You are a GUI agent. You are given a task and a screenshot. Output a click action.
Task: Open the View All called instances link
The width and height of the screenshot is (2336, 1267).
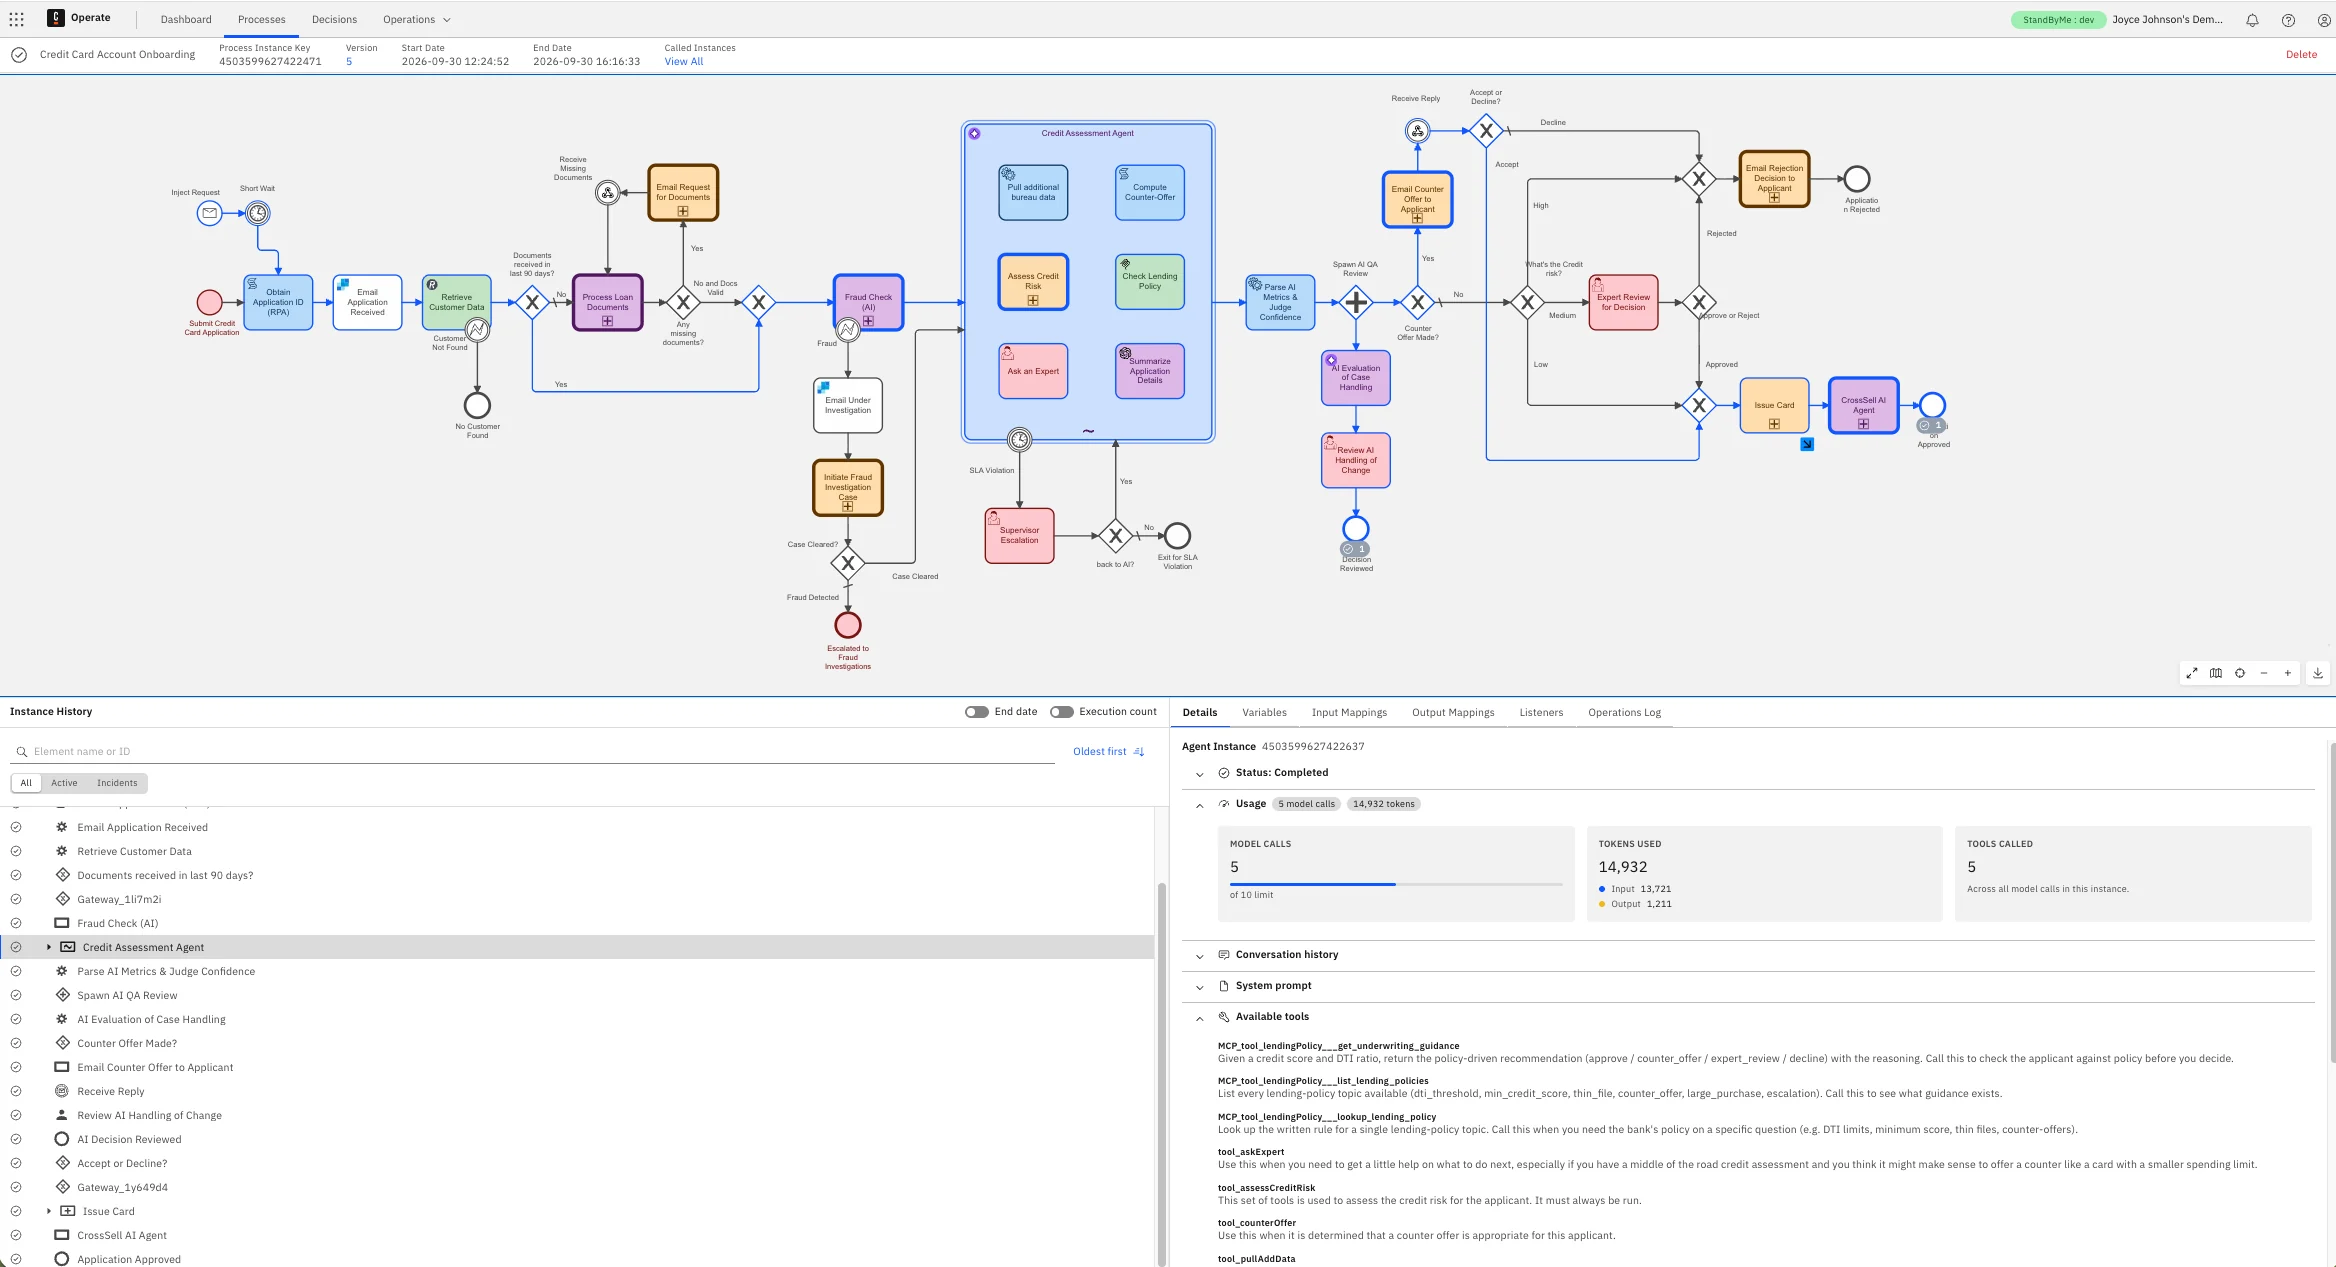click(684, 62)
